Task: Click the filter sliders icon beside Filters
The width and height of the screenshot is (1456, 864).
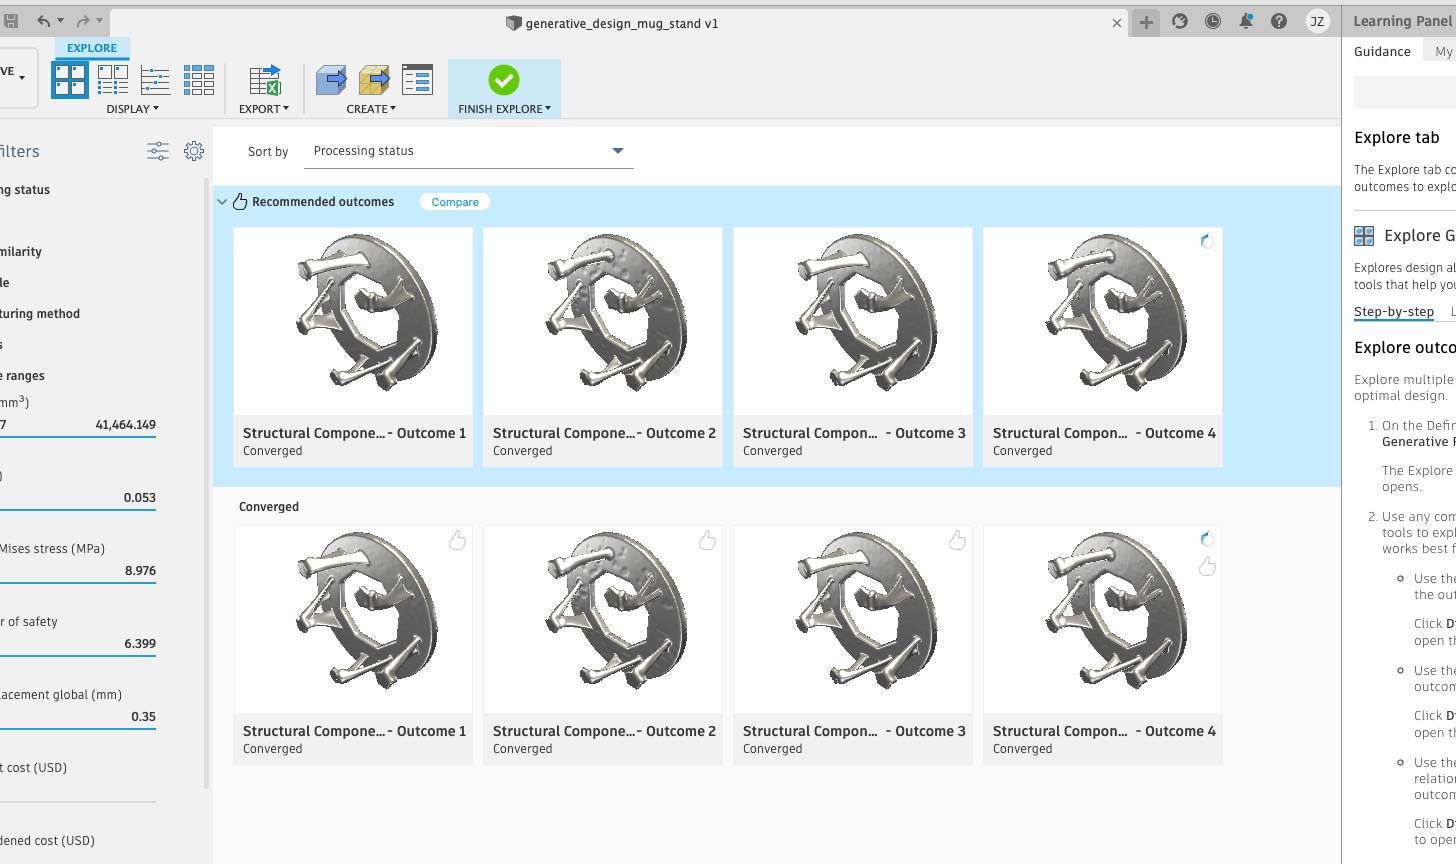Action: coord(158,151)
